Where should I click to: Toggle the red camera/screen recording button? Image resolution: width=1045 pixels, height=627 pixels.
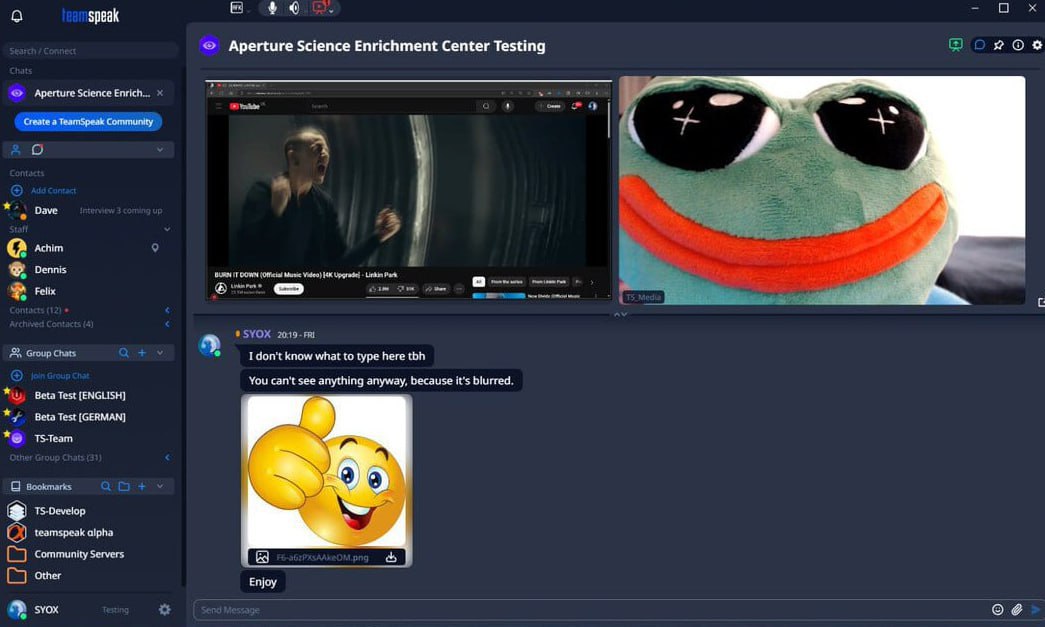(x=320, y=8)
